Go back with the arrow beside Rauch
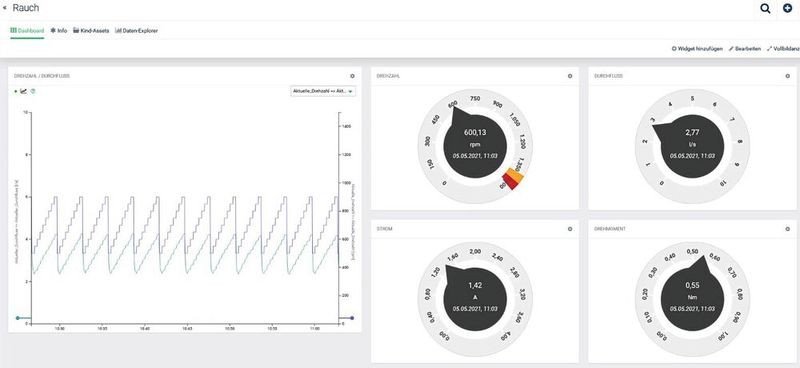This screenshot has width=800, height=368. coord(5,8)
